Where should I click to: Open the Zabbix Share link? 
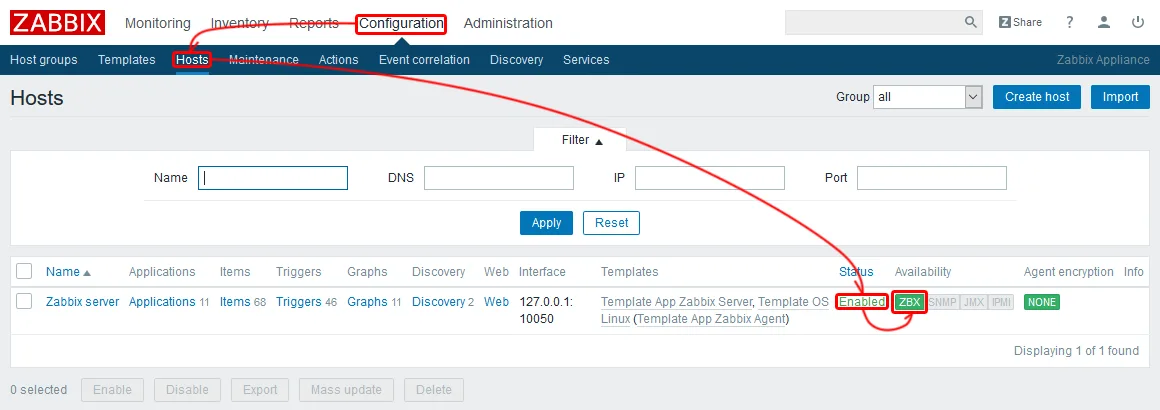(1020, 22)
